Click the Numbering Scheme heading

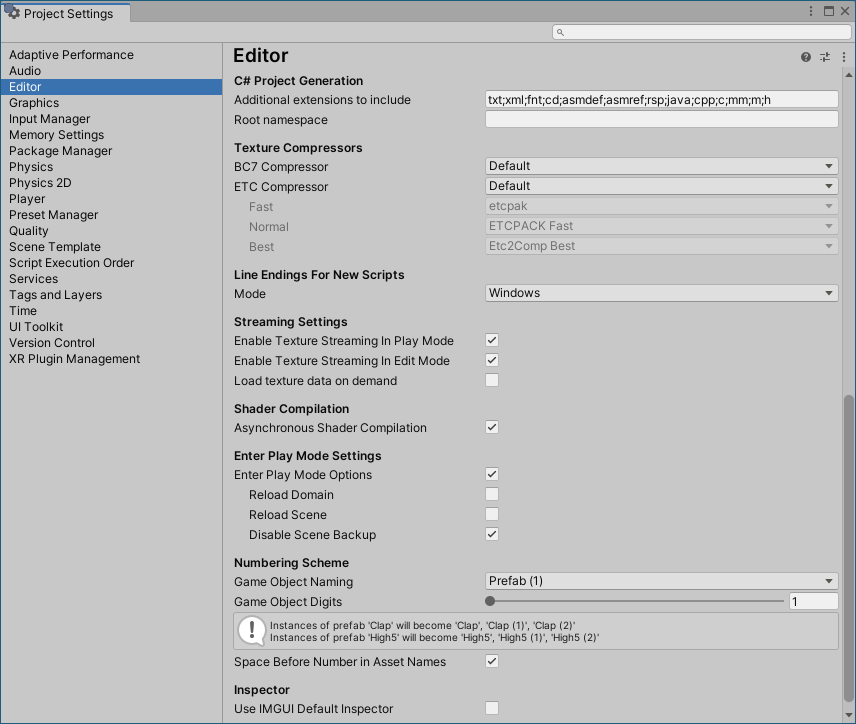tap(291, 563)
